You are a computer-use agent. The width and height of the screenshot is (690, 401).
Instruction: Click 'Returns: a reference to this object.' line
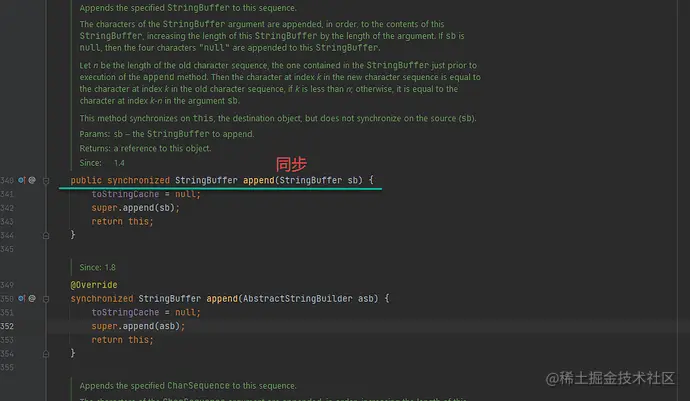click(x=145, y=148)
